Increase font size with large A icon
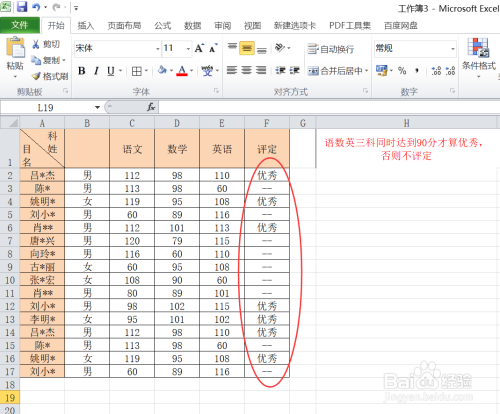Viewport: 500px width, 414px height. (x=199, y=48)
